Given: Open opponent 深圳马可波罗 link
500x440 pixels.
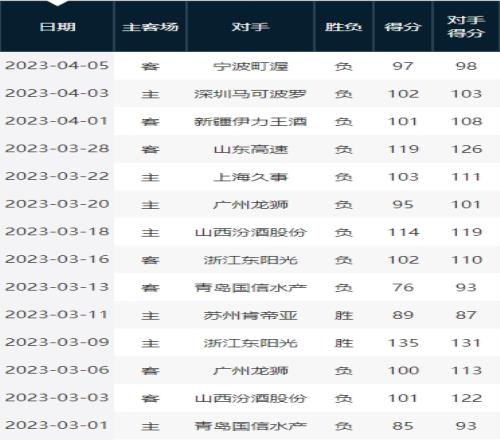Looking at the screenshot, I should [251, 94].
